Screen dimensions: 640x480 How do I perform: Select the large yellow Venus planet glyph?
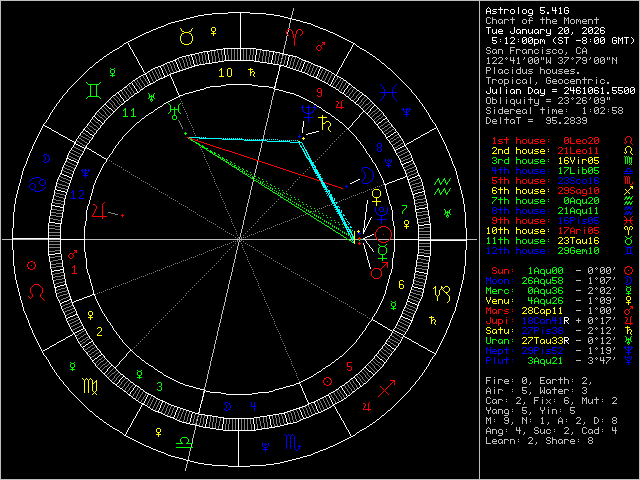[376, 197]
